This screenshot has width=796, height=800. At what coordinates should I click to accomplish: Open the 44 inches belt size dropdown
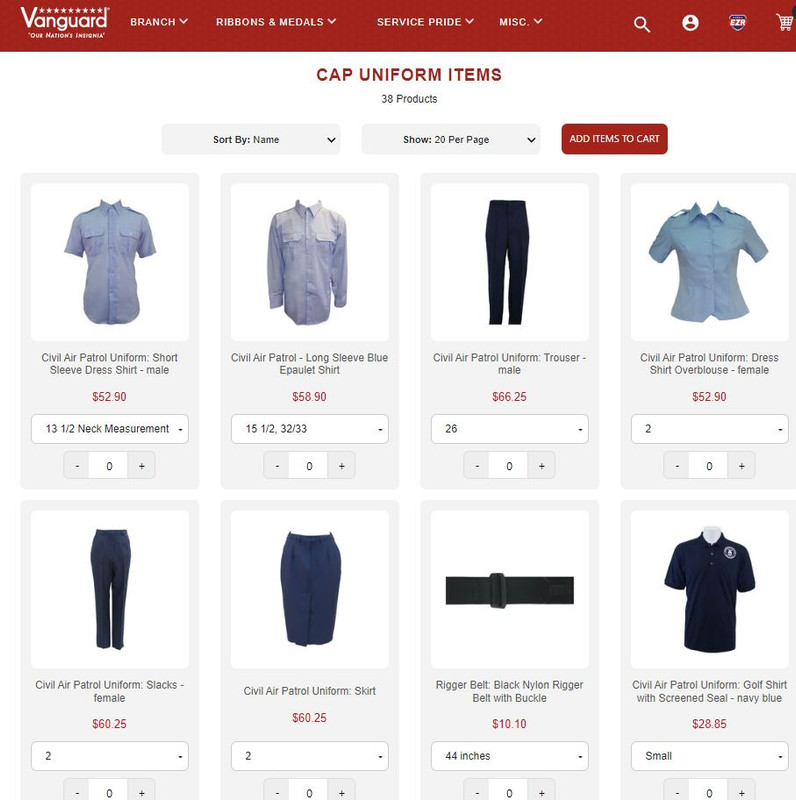(509, 756)
